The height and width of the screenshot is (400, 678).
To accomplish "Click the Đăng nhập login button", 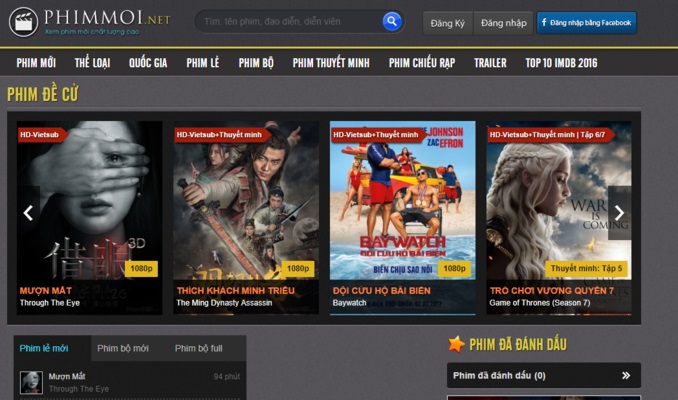I will (x=503, y=22).
